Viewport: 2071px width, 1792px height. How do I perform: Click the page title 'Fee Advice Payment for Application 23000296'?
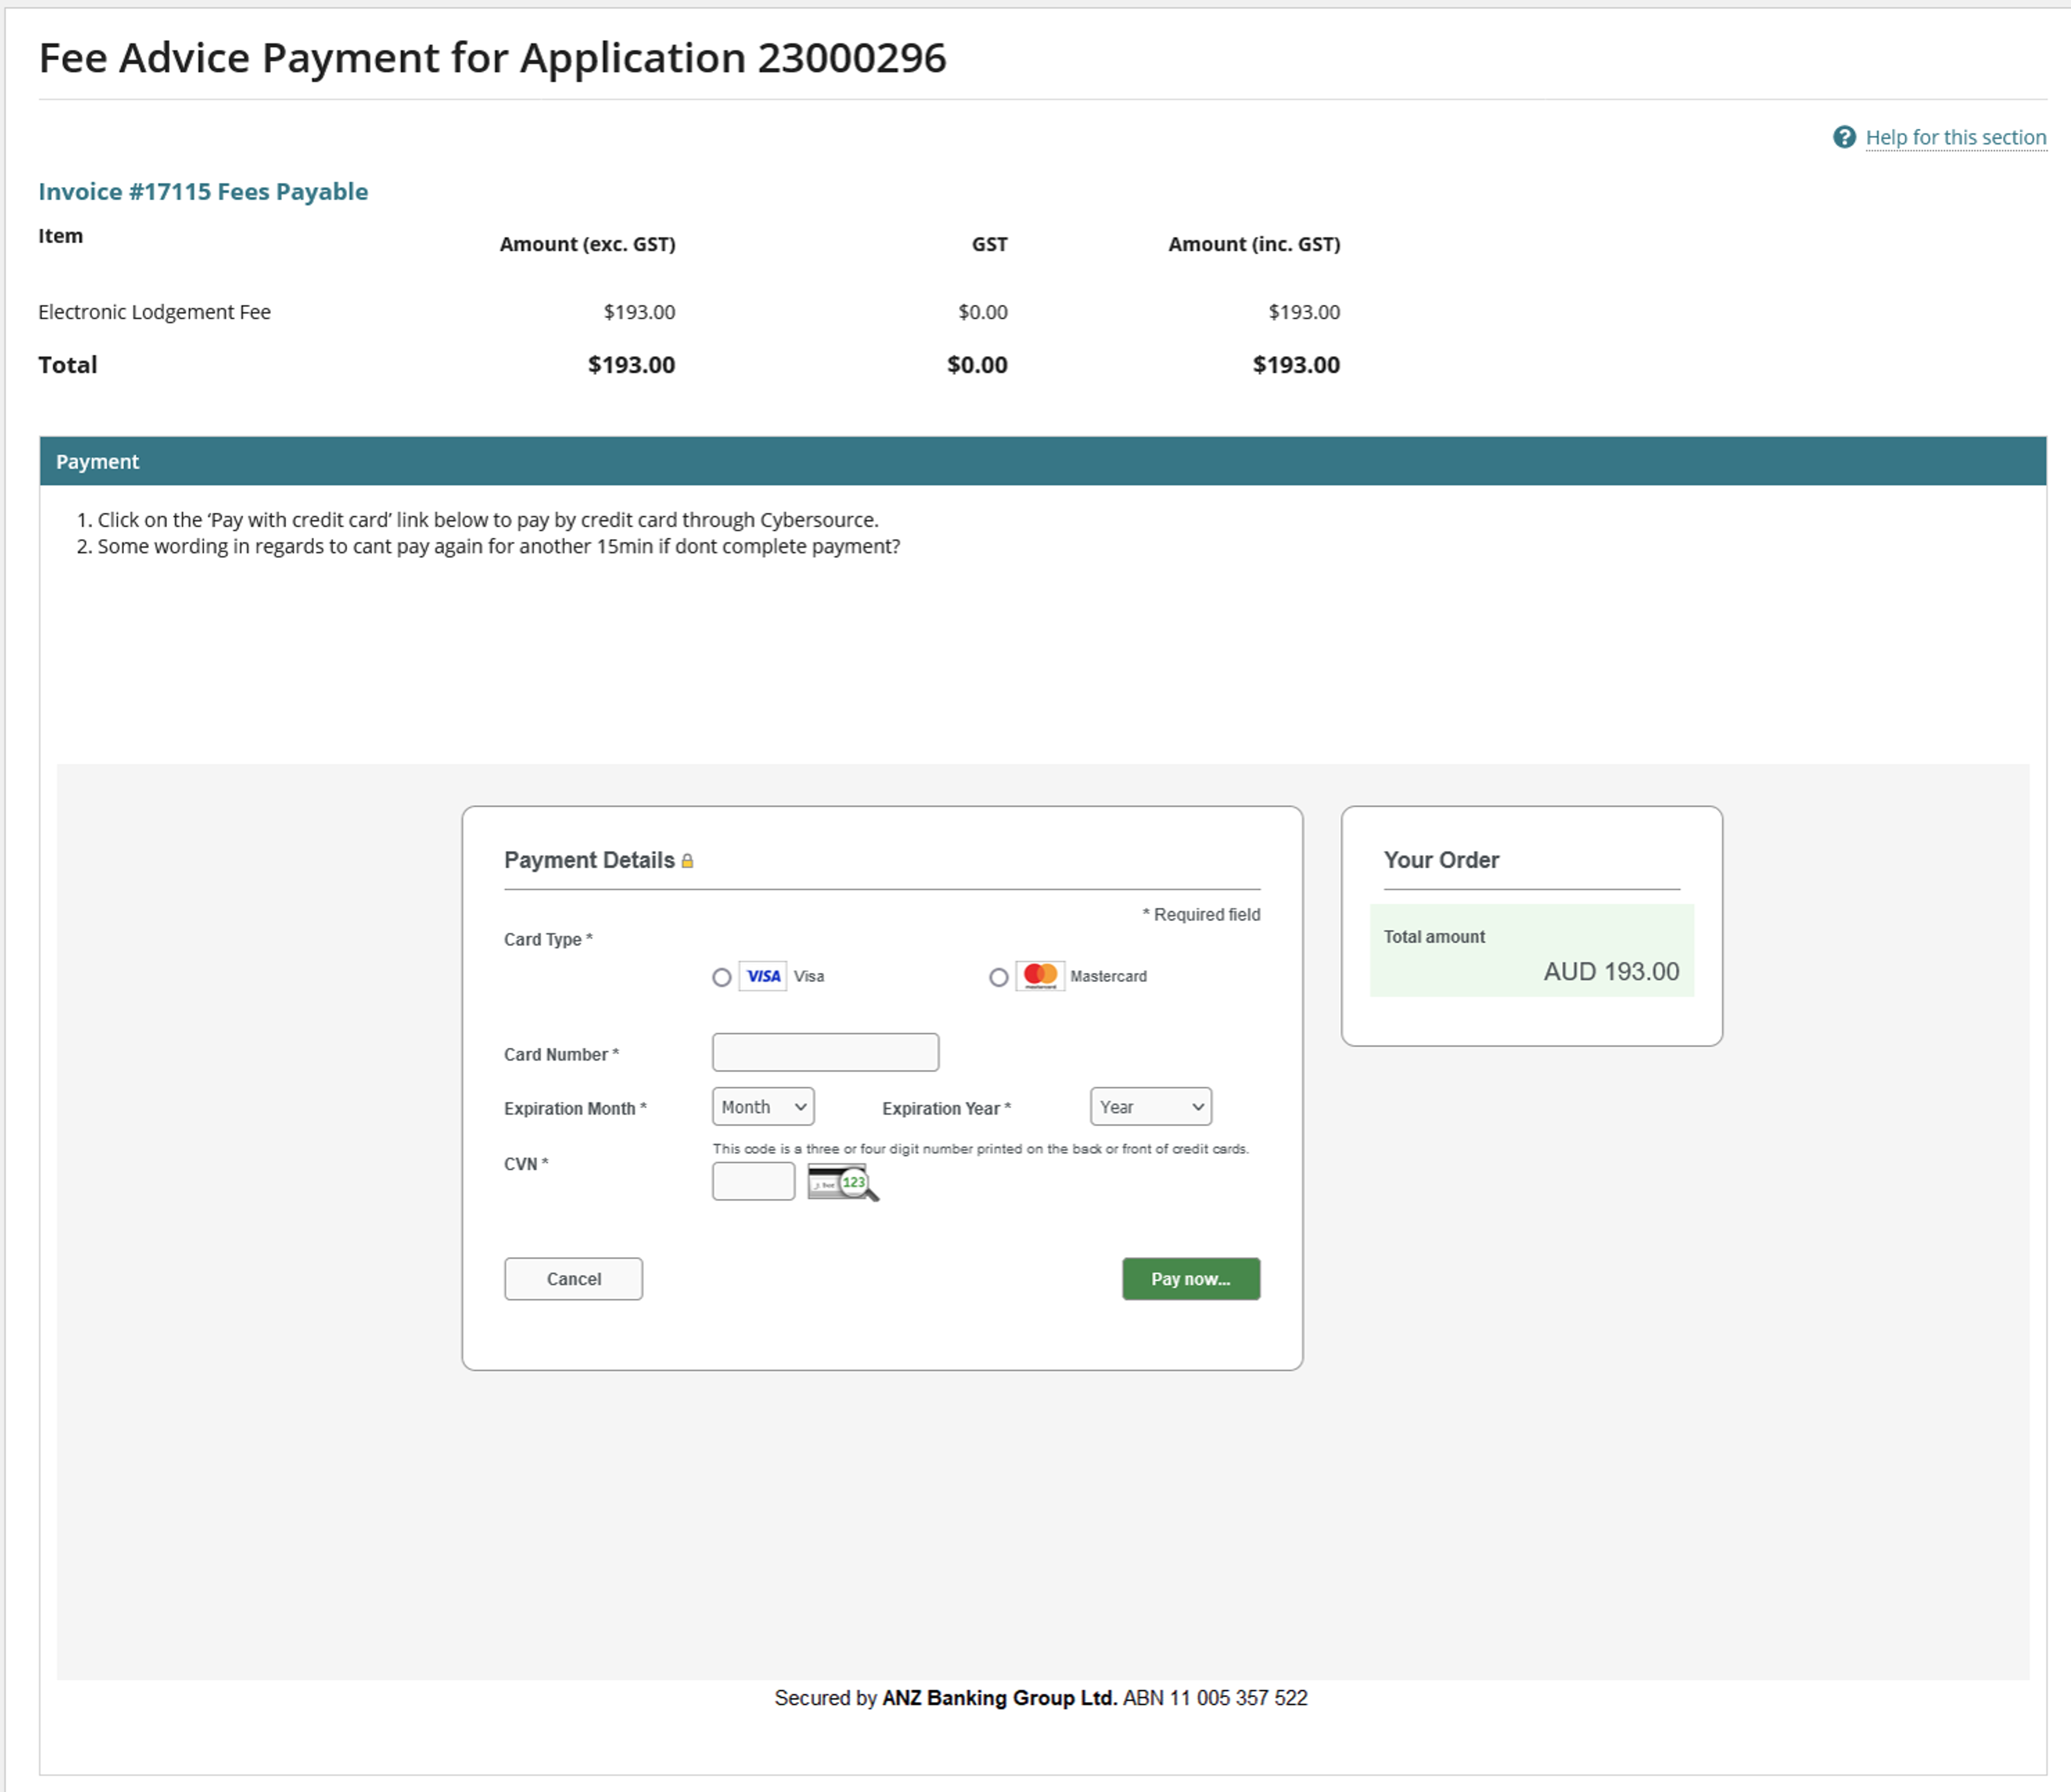click(x=492, y=58)
